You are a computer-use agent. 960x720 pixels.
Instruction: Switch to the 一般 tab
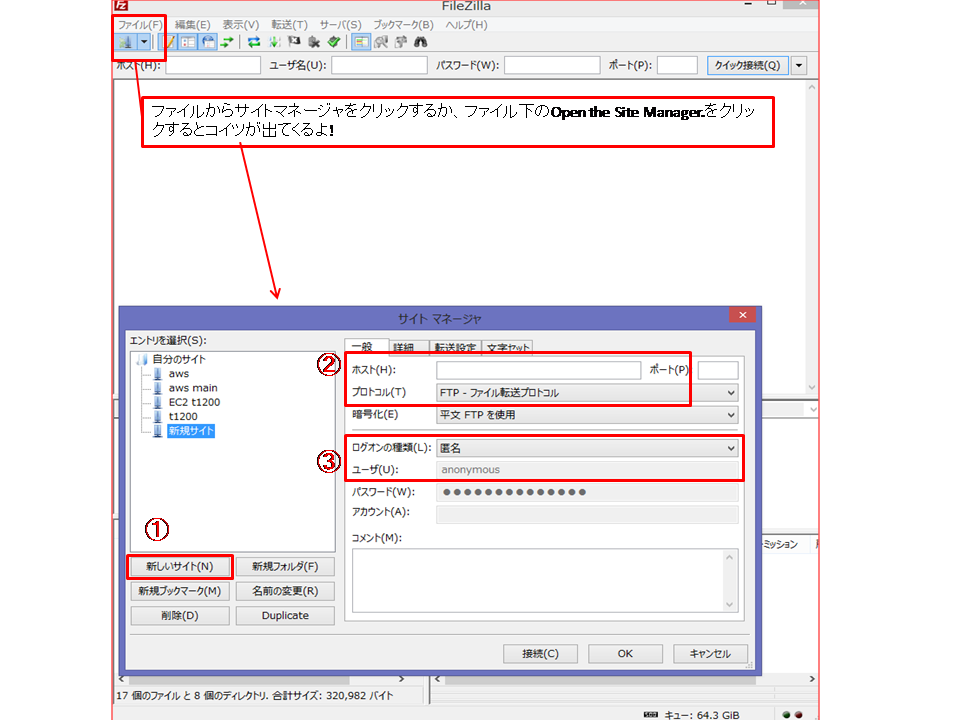point(366,347)
